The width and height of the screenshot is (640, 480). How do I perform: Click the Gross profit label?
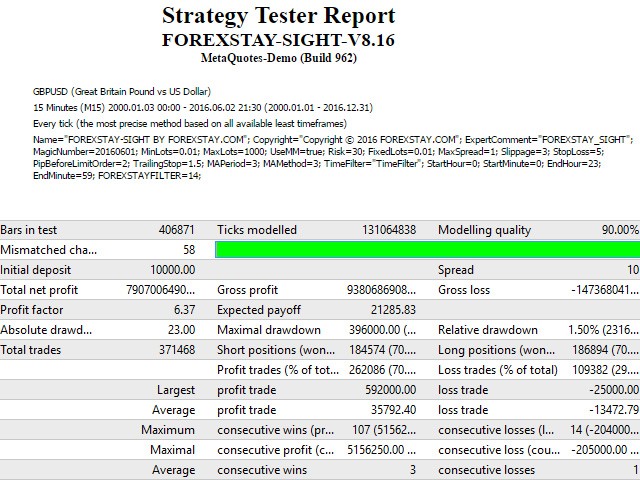point(247,290)
